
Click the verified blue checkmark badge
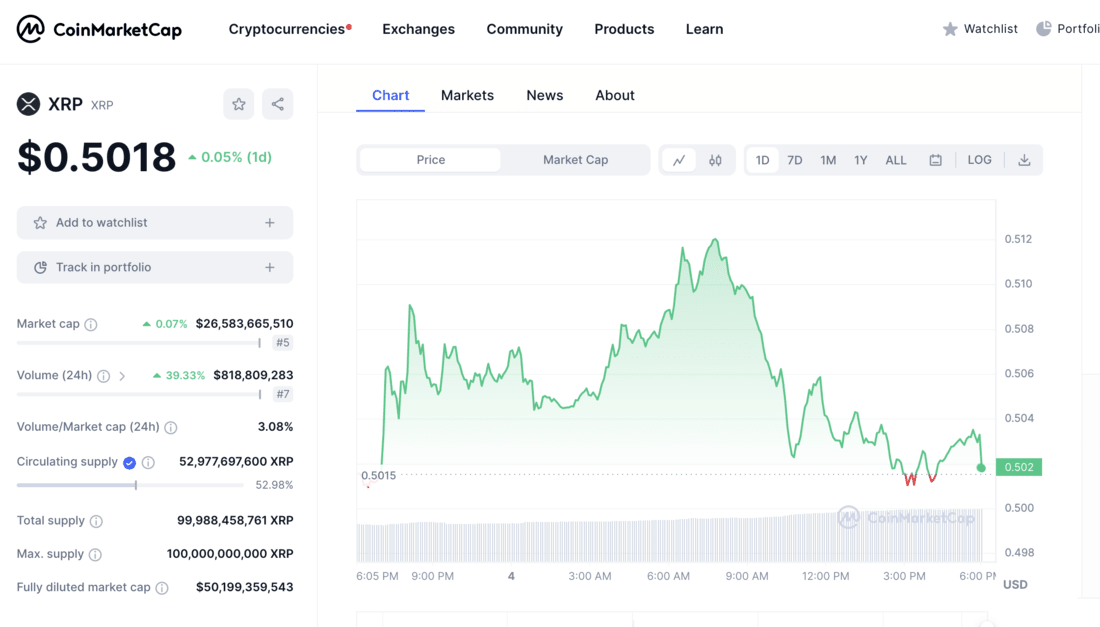[129, 462]
